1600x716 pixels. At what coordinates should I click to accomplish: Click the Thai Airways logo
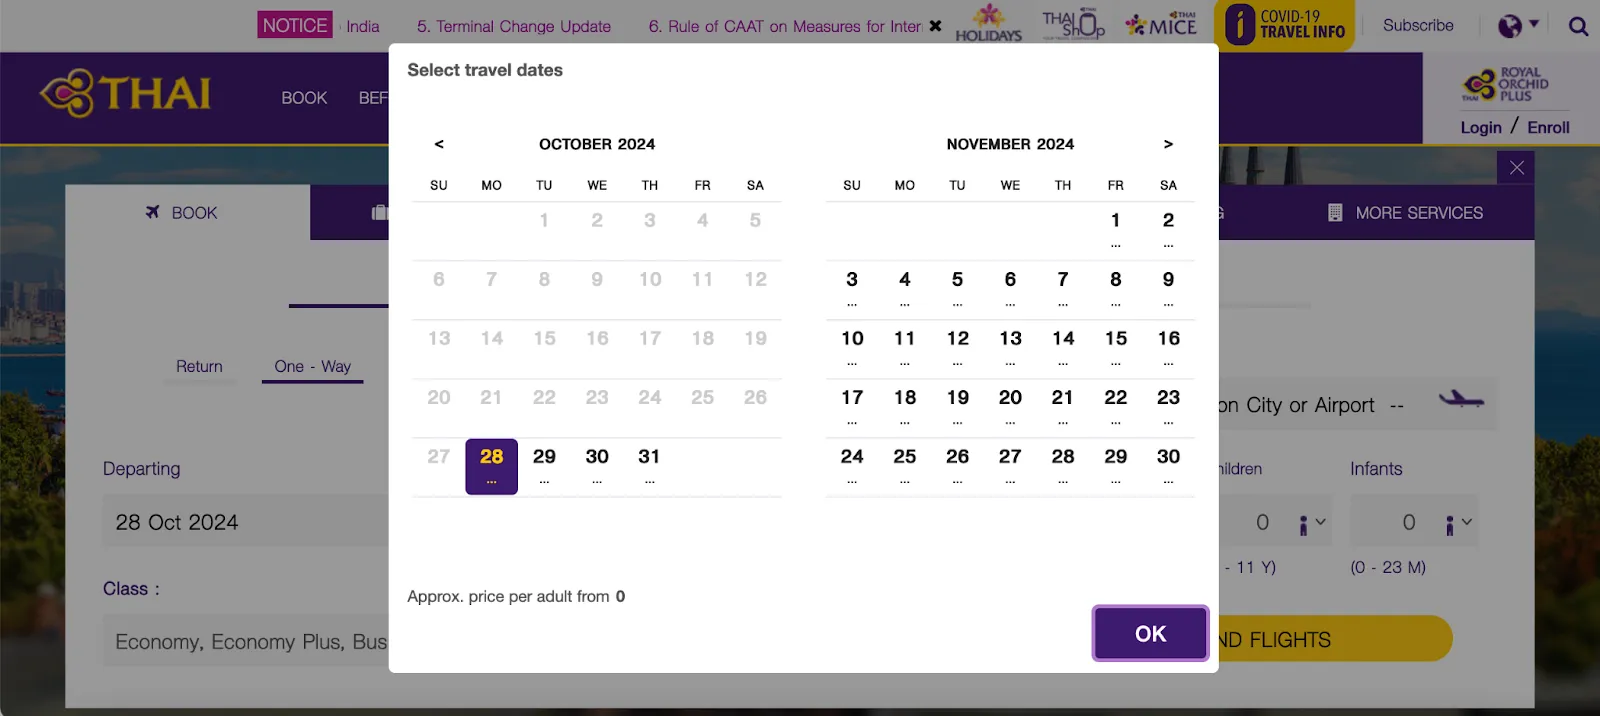[x=126, y=93]
